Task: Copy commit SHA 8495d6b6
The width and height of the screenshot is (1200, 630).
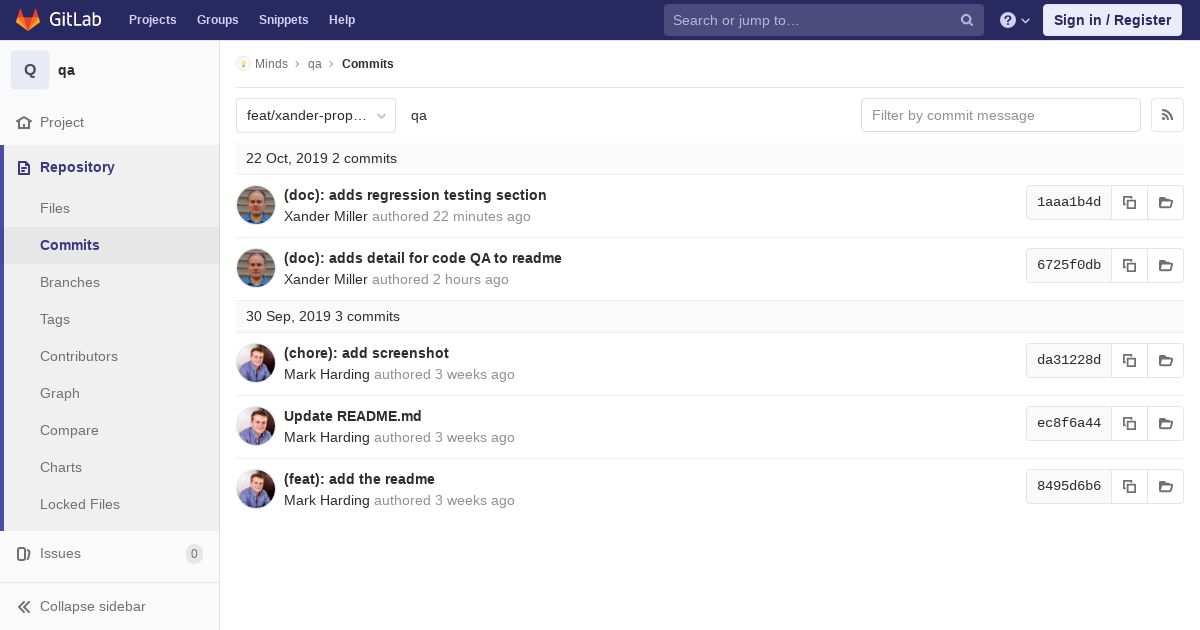Action: pyautogui.click(x=1129, y=486)
